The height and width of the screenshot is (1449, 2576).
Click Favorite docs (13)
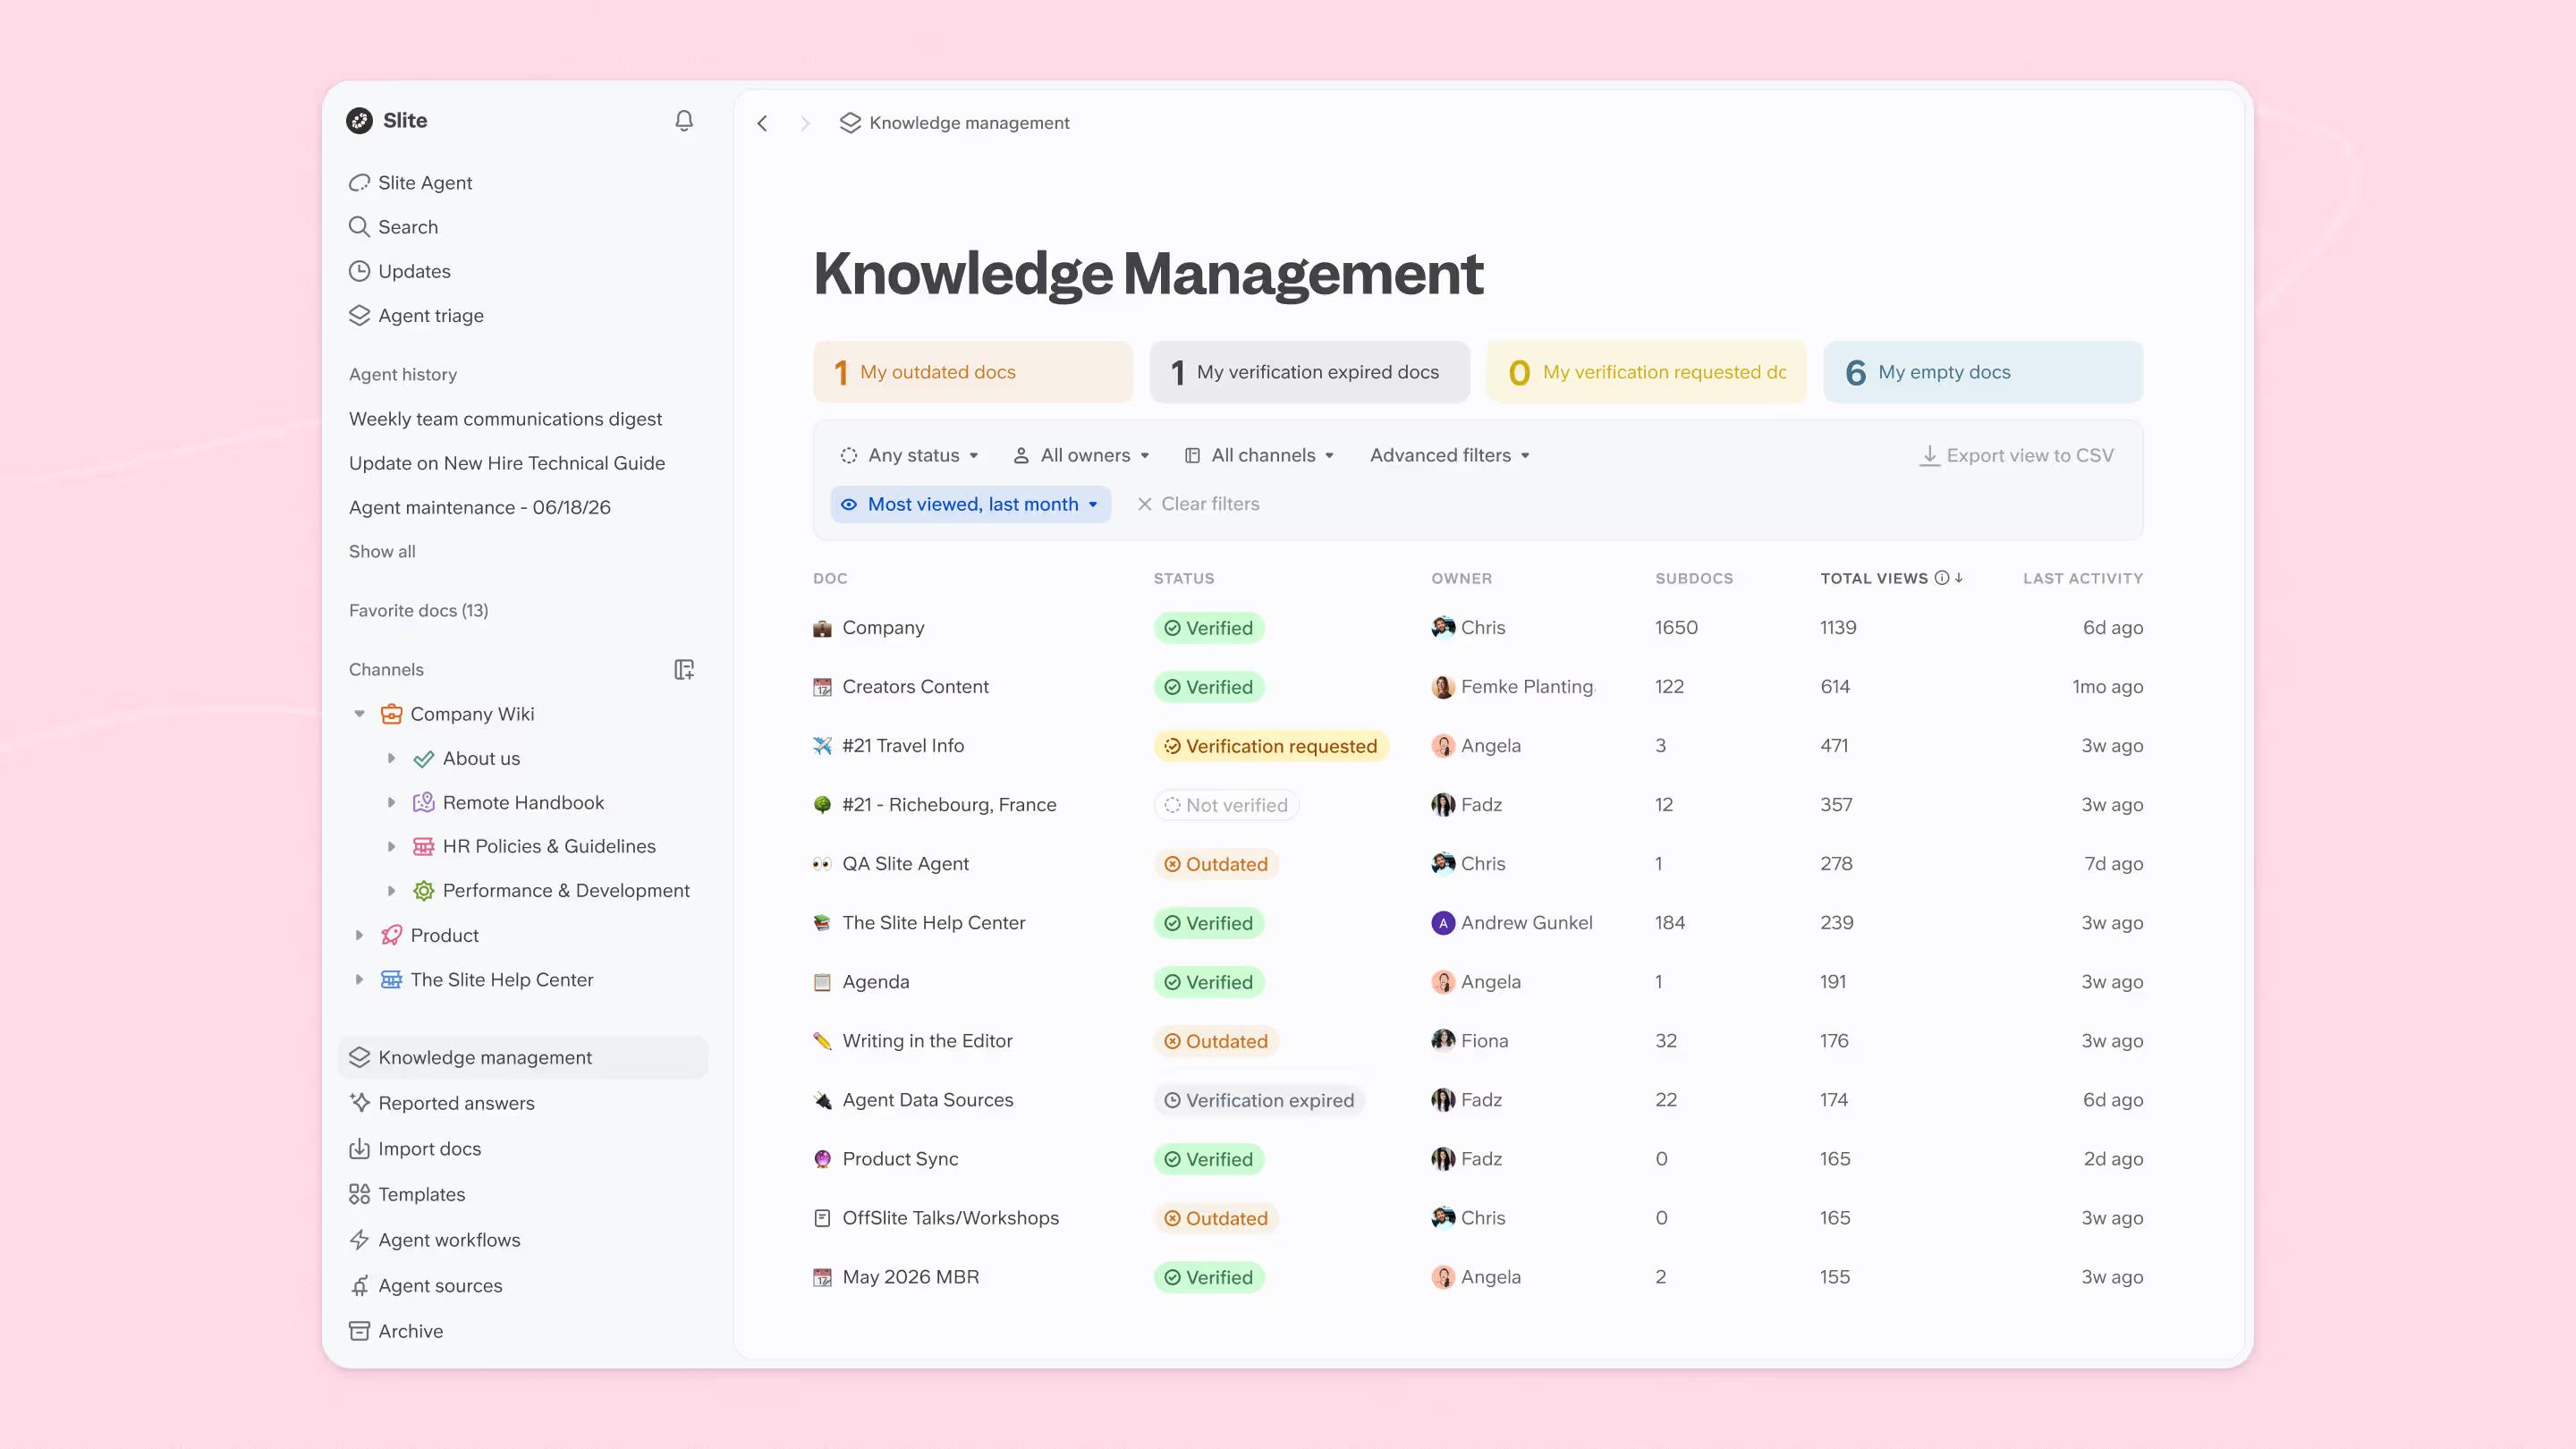pyautogui.click(x=419, y=610)
